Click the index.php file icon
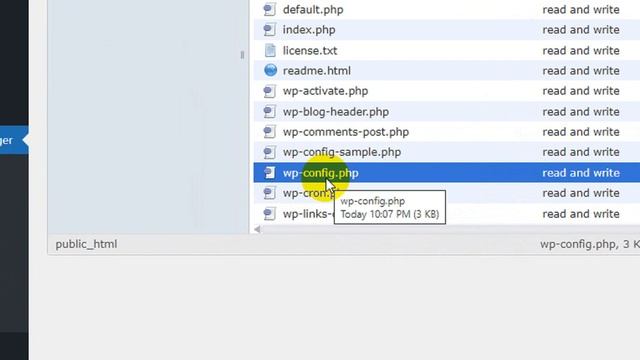640x360 pixels. tap(269, 30)
